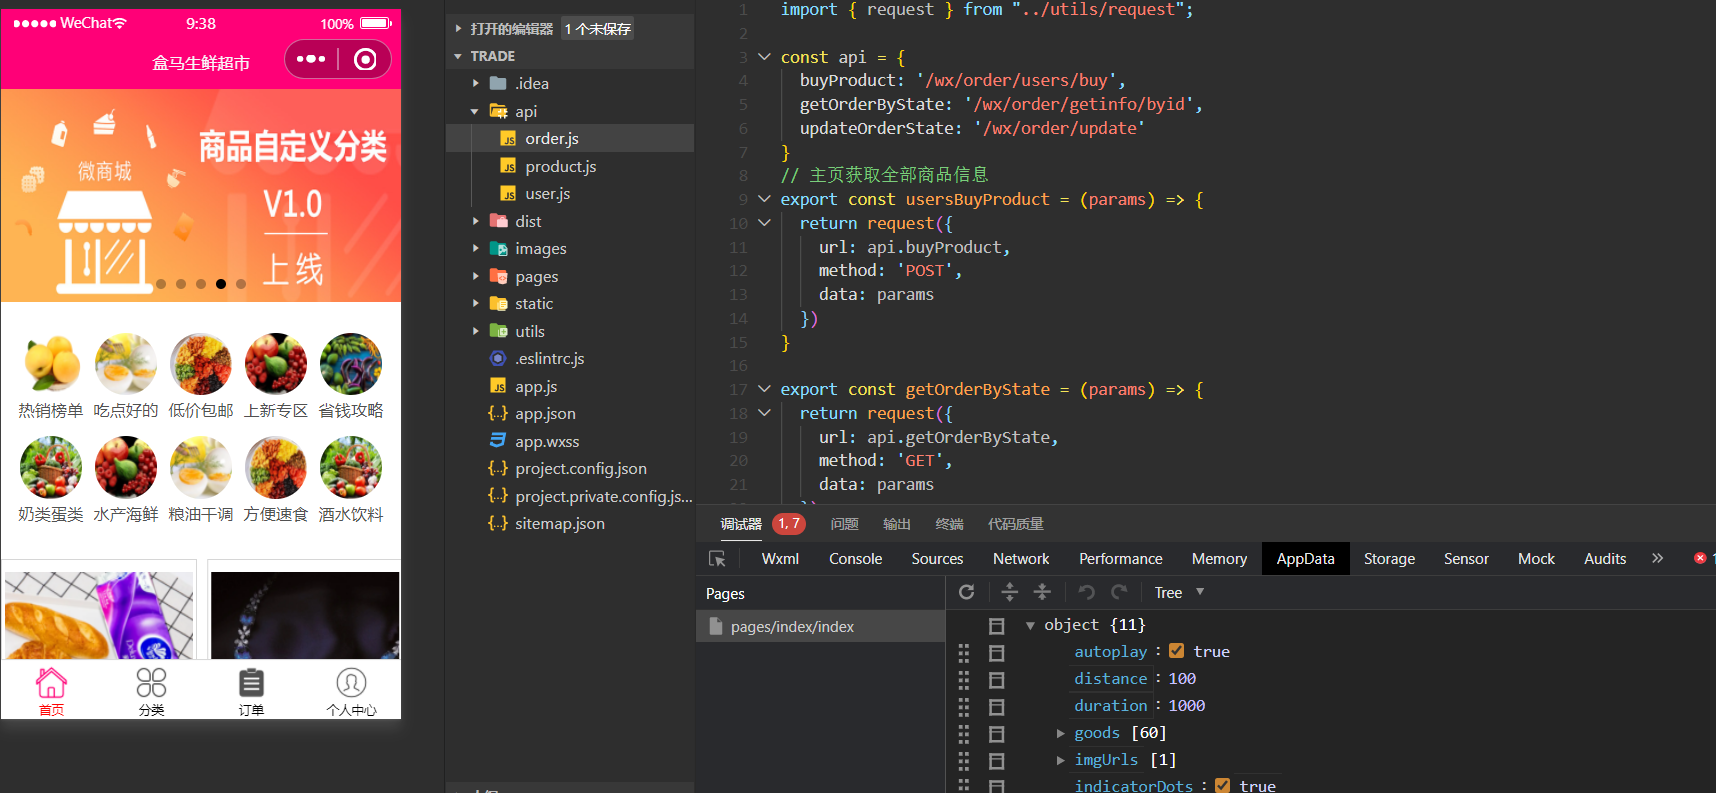Expand the goods [60] array
Viewport: 1716px width, 793px height.
pos(1060,733)
